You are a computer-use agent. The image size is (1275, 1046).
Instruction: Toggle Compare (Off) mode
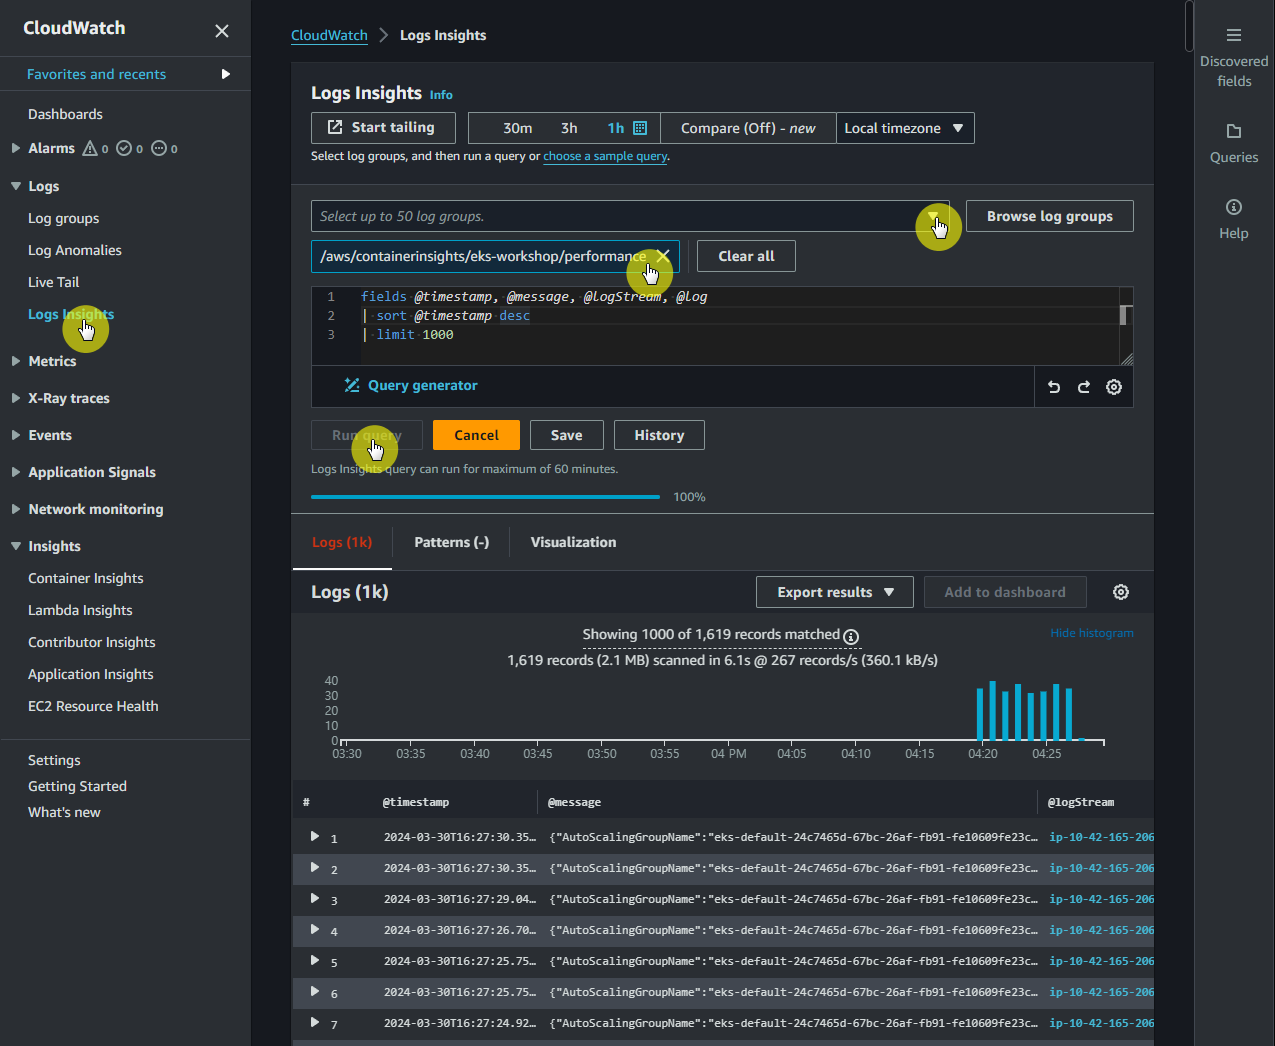coord(748,128)
